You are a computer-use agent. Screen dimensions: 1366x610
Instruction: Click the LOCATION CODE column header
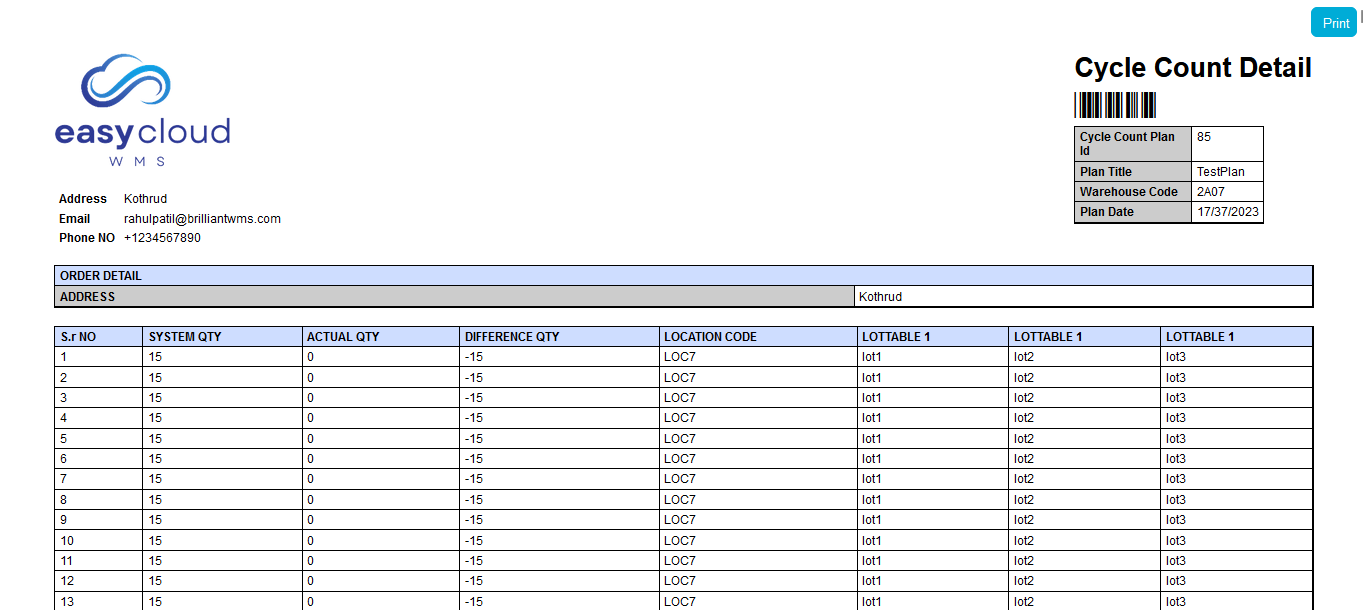tap(710, 337)
